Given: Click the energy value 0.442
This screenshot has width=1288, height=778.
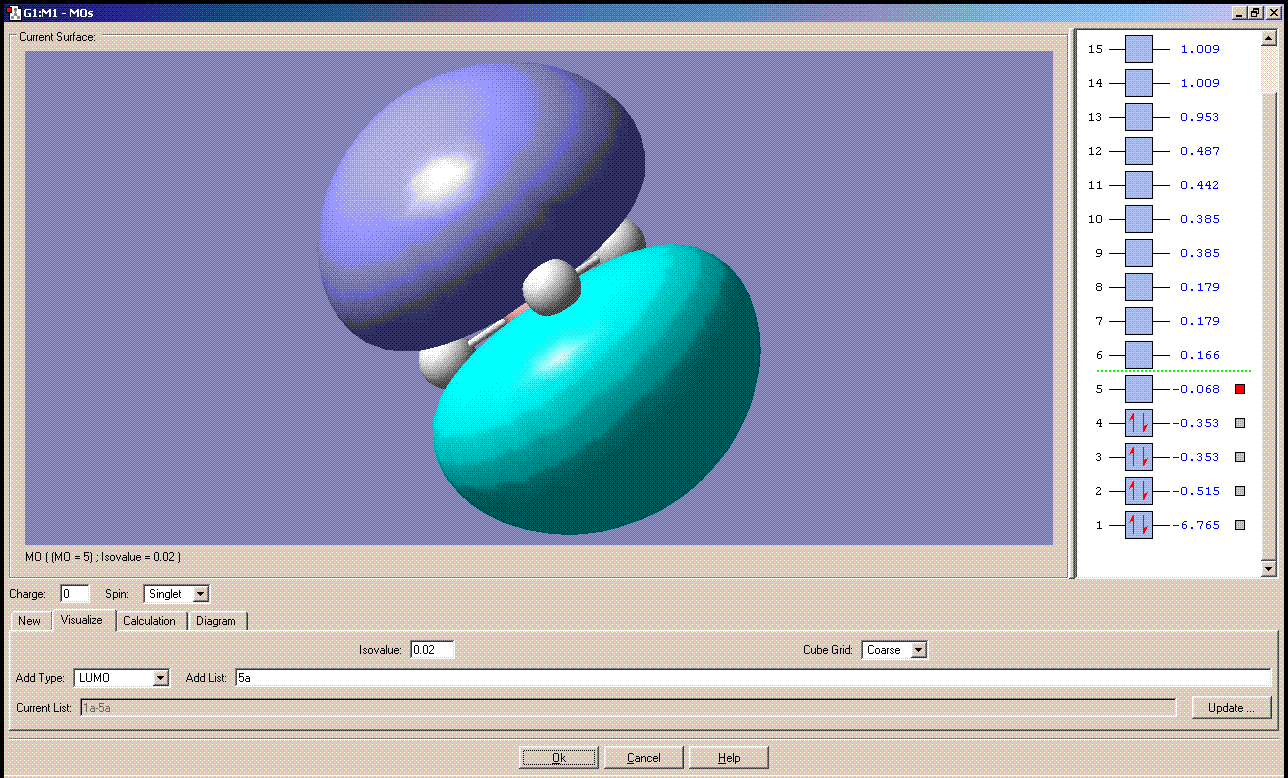Looking at the screenshot, I should 1200,185.
